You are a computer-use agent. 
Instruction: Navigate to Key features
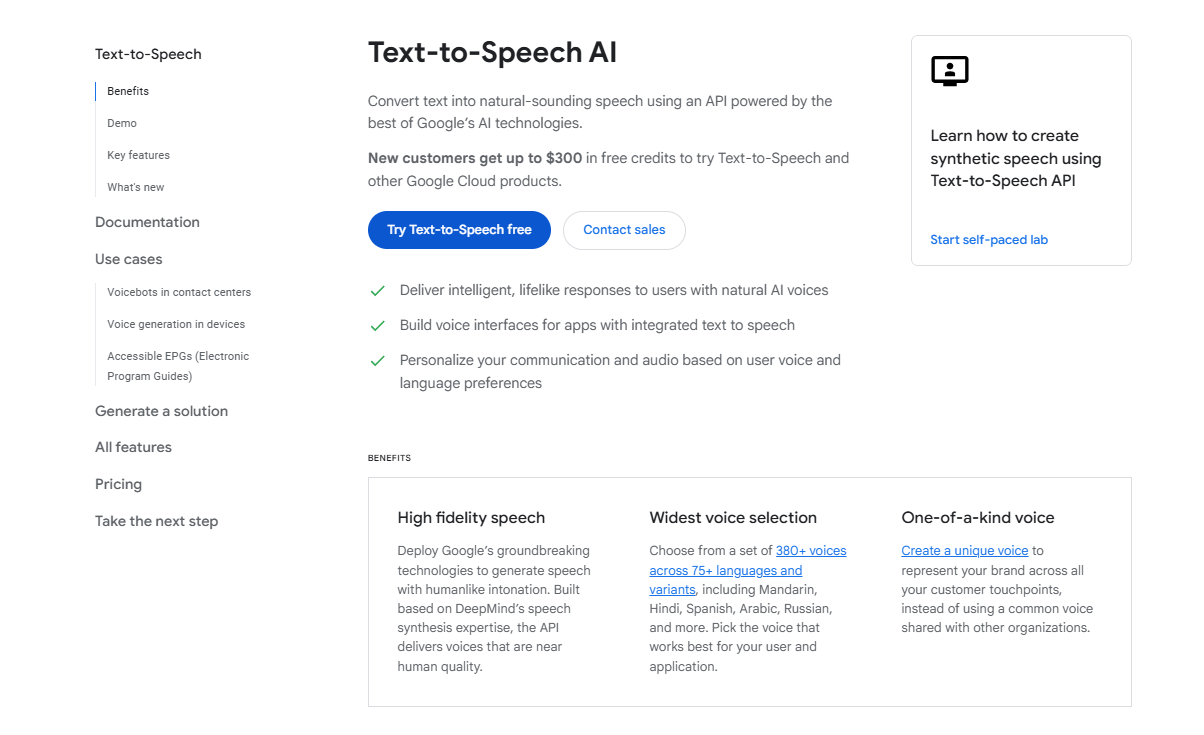(x=138, y=155)
